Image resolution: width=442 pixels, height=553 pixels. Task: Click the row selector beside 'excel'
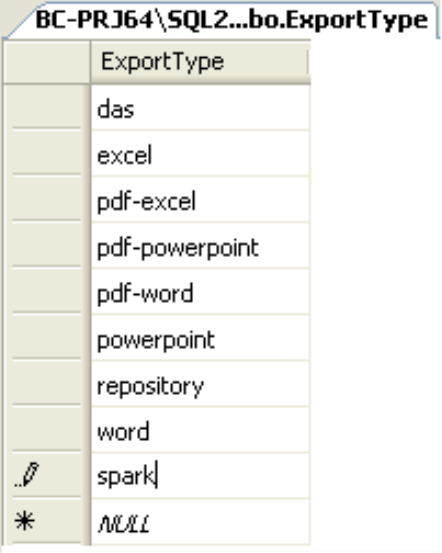[x=47, y=153]
